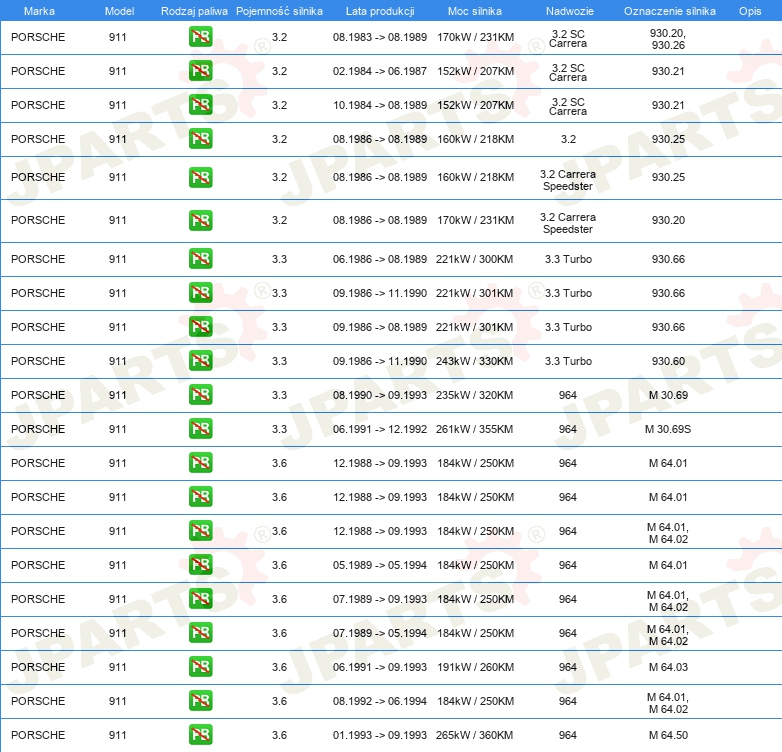Click the fuel icon in the 221kW 09.1986 -> 11.1990 row
782x752 pixels.
coord(200,293)
